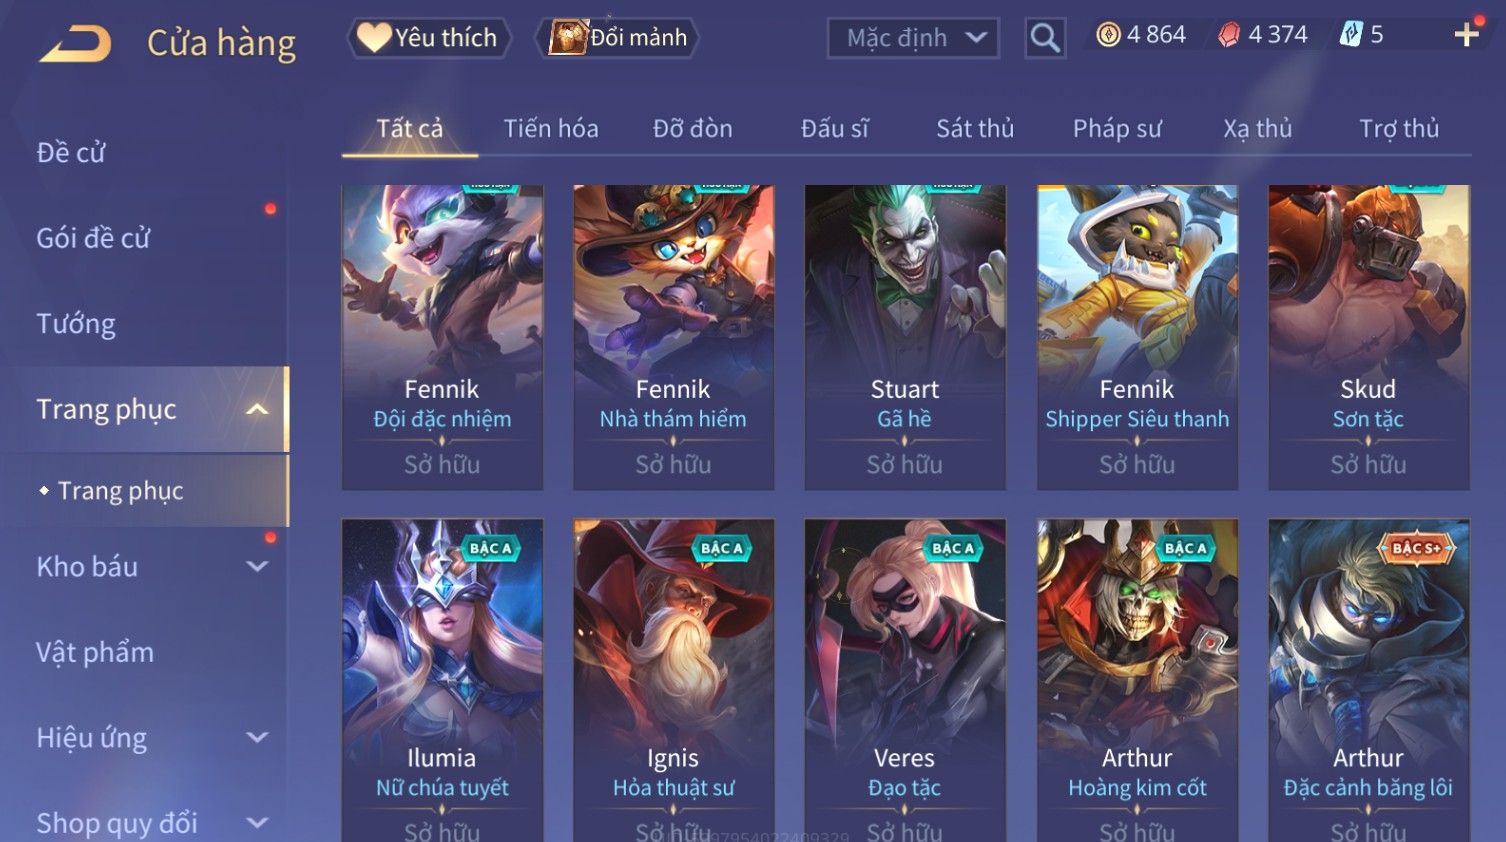The width and height of the screenshot is (1506, 842).
Task: Switch to the Sát thủ tab
Action: [x=975, y=129]
